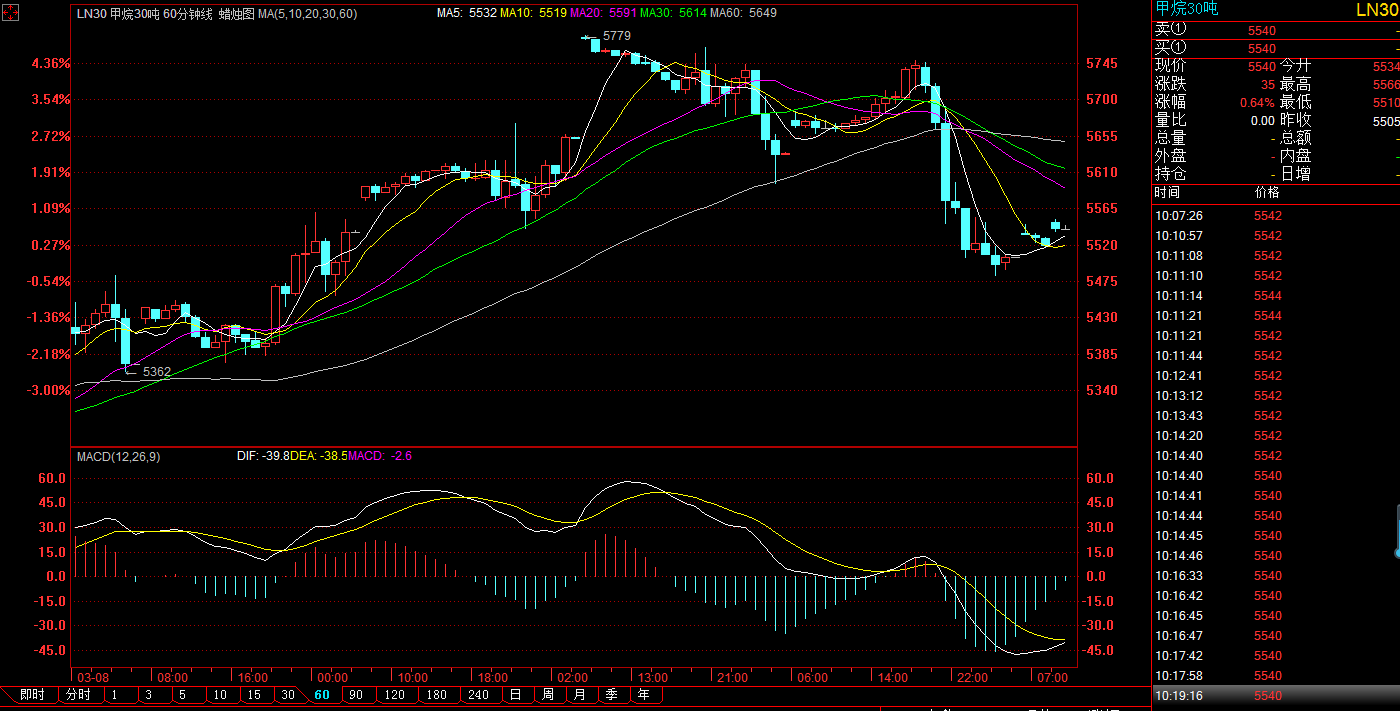Select the 120-minute period tab
Image resolution: width=1400 pixels, height=711 pixels.
pyautogui.click(x=394, y=694)
